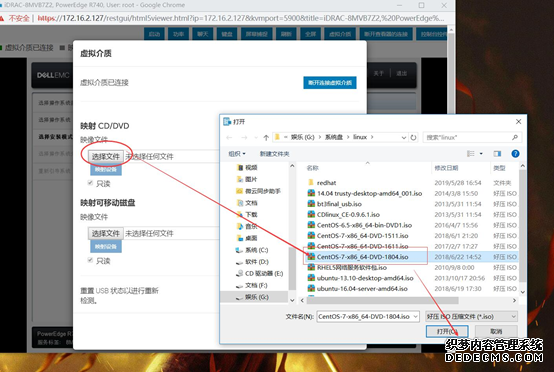Image resolution: width=554 pixels, height=372 pixels.
Task: Click the chevron after 系统盘 in the breadcrumb
Action: [x=348, y=137]
